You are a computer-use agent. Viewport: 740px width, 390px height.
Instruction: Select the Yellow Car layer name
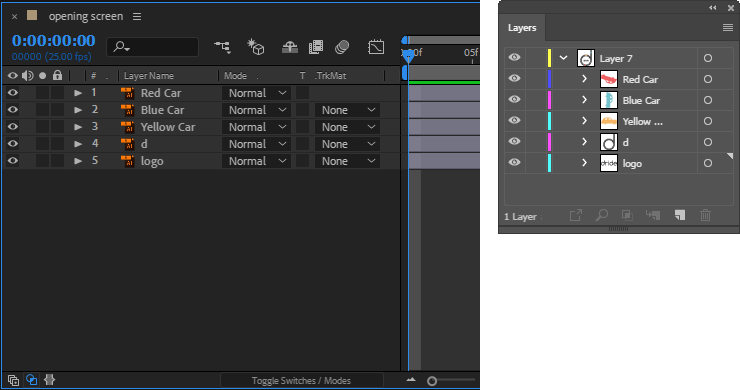(168, 127)
